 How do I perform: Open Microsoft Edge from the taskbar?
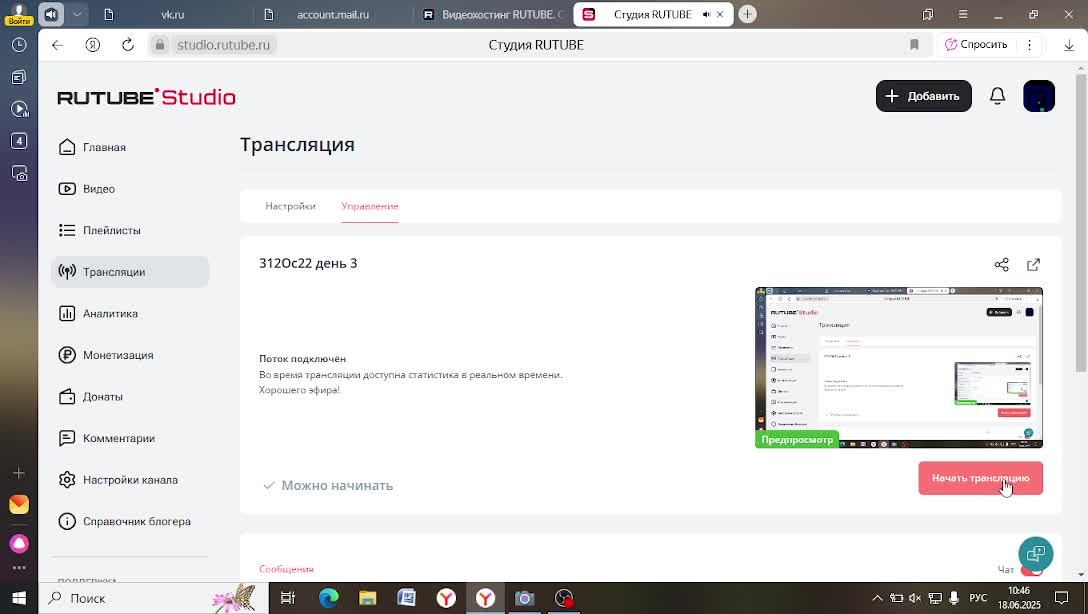328,598
